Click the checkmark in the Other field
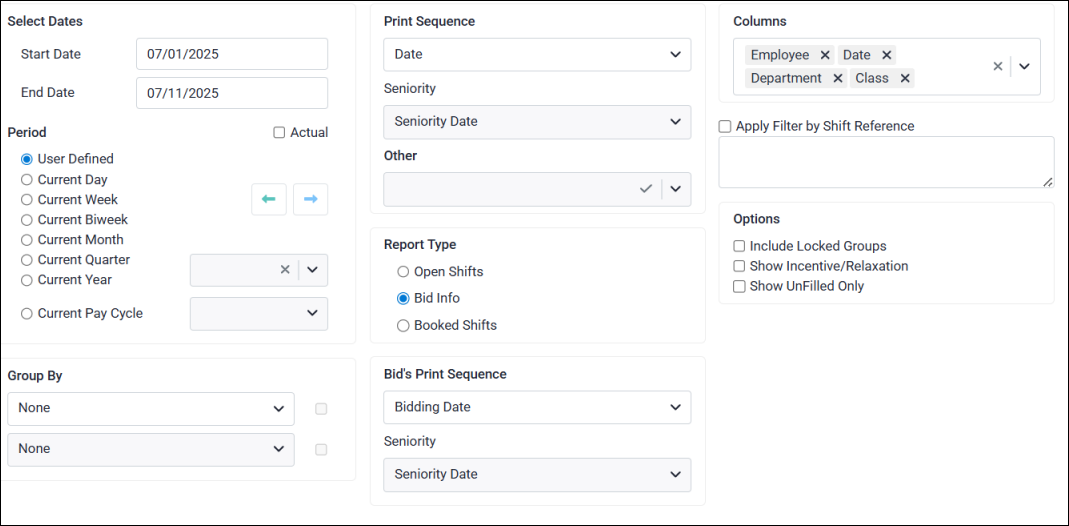This screenshot has height=526, width=1069. click(646, 189)
